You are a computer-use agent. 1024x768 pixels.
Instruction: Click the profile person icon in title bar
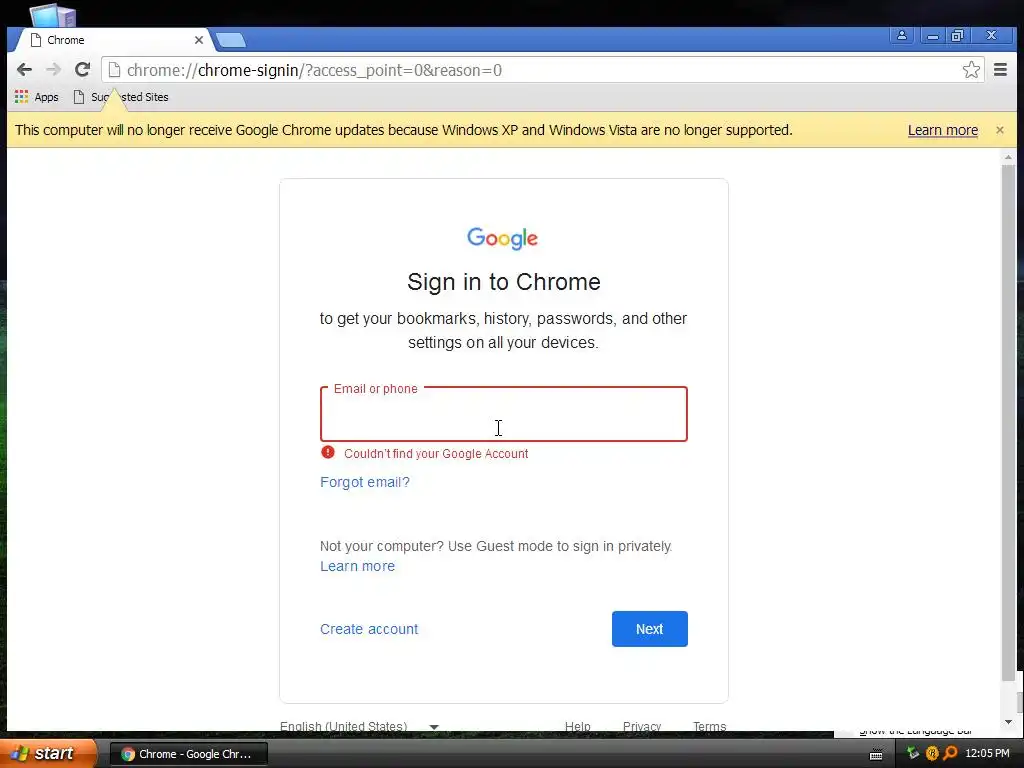coord(902,35)
